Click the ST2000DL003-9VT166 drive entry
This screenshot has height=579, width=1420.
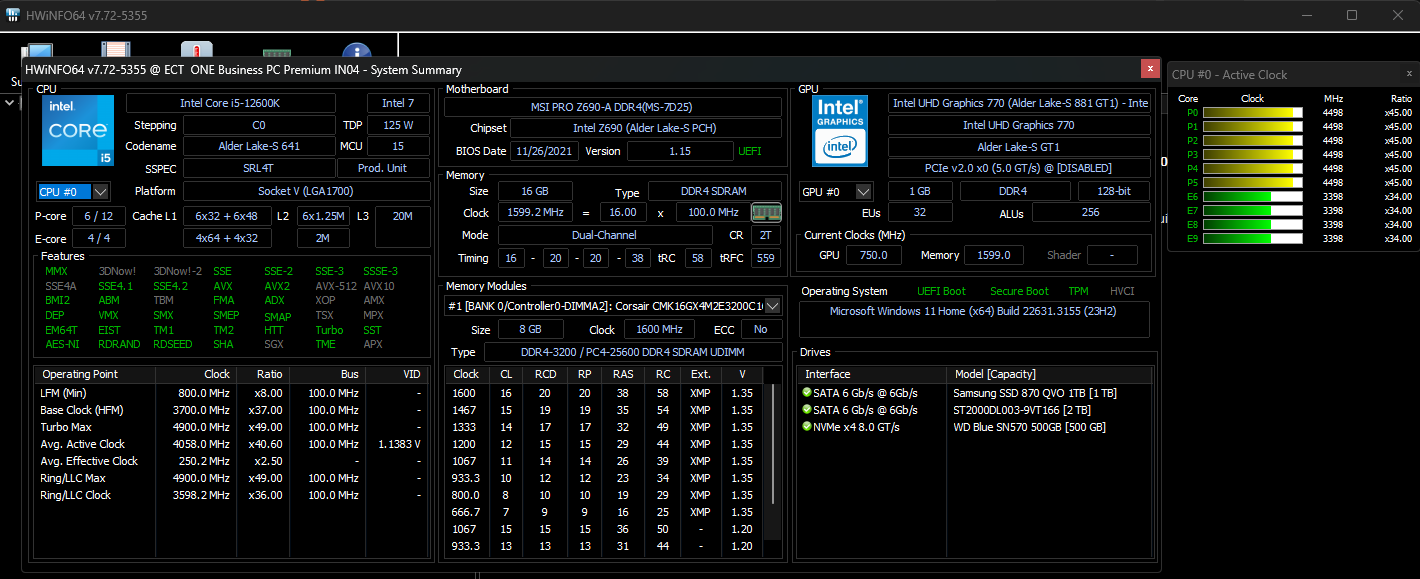[x=1021, y=410]
